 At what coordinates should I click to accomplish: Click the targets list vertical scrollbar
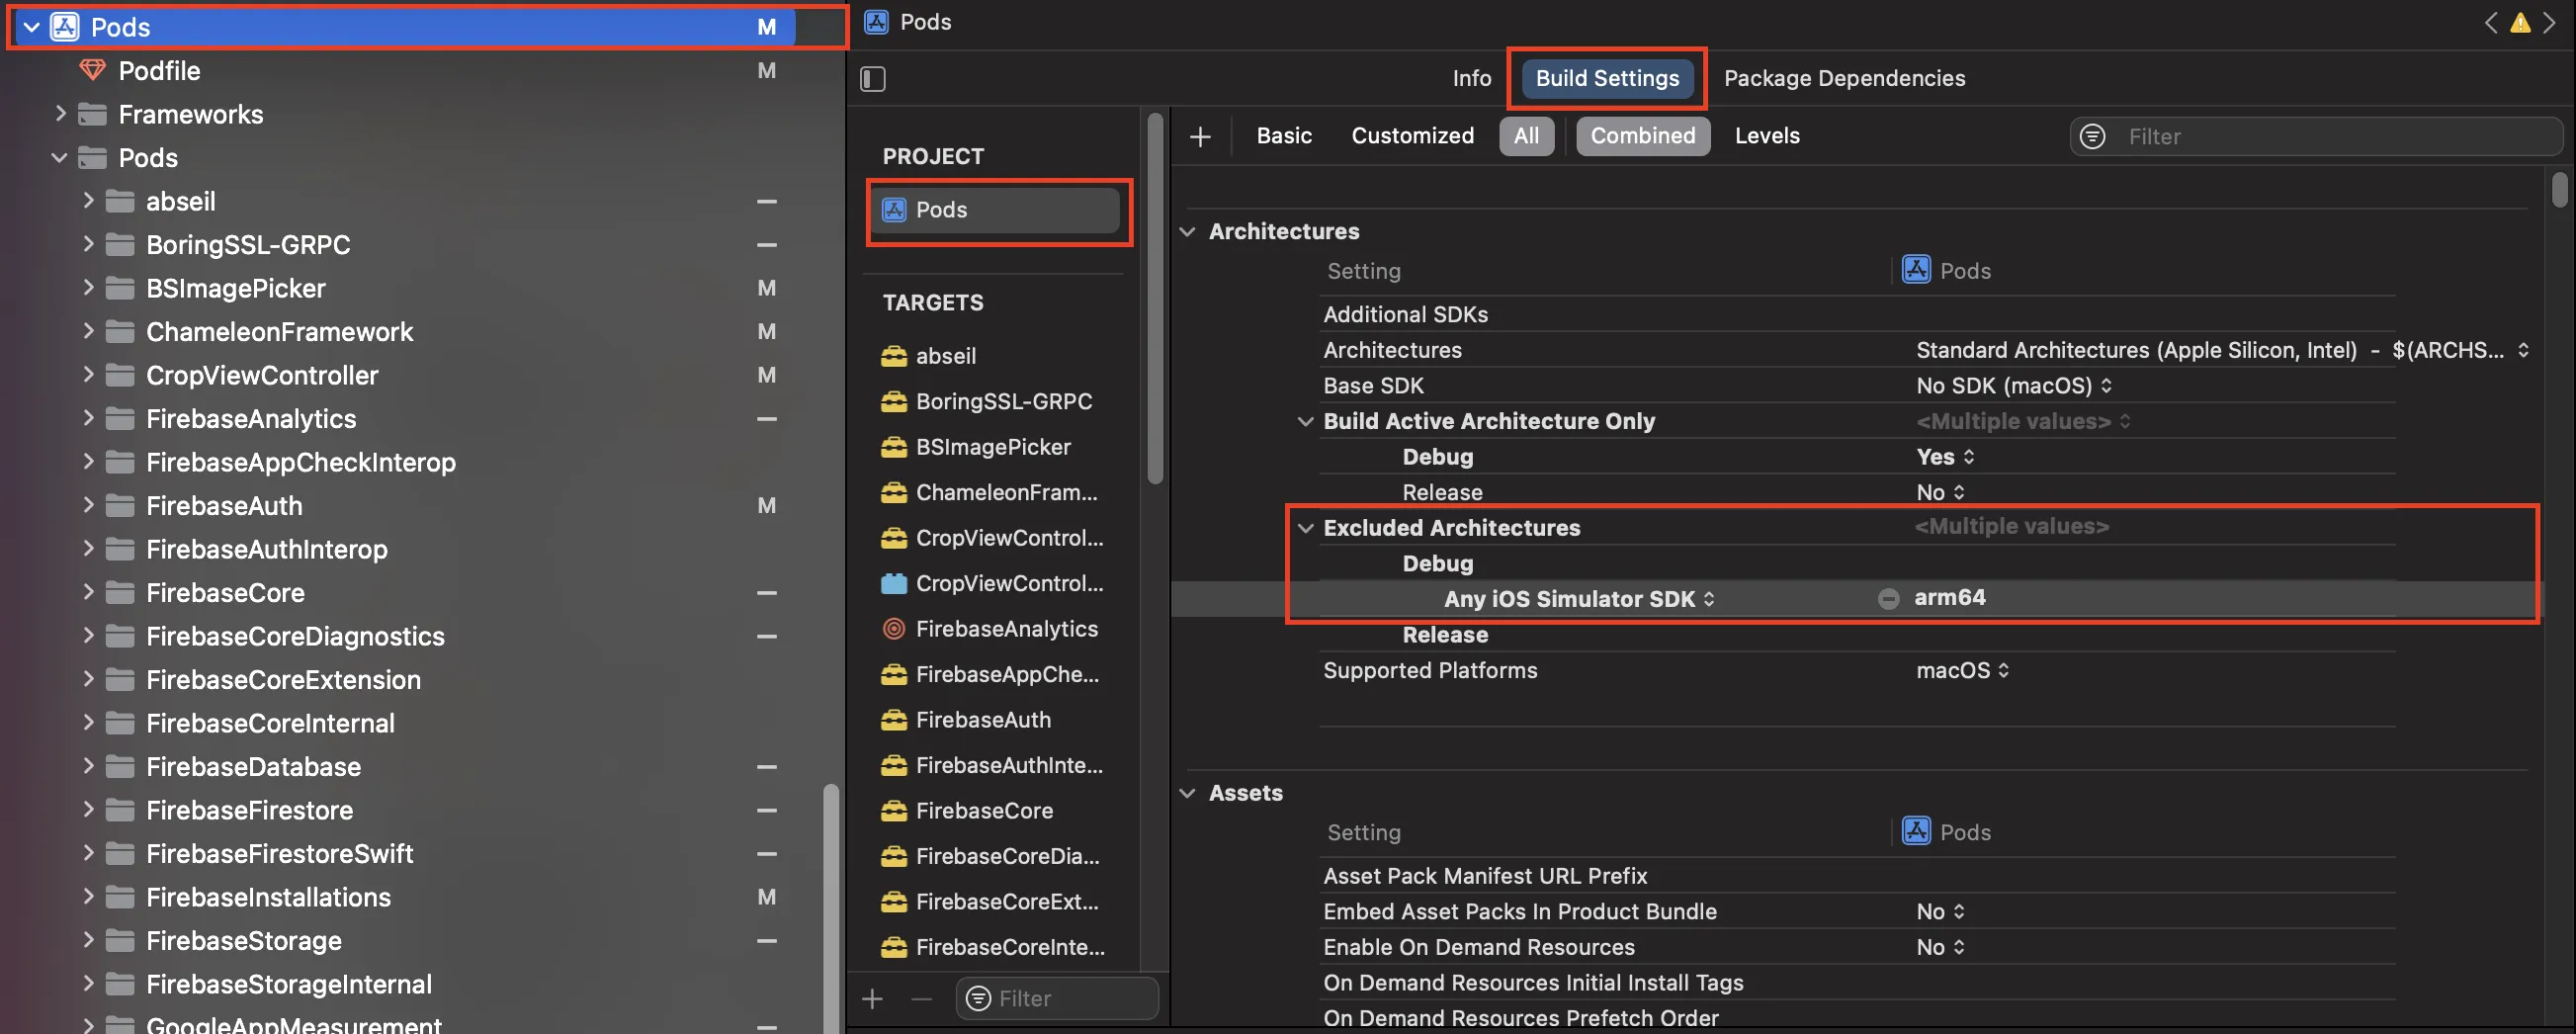click(1155, 300)
